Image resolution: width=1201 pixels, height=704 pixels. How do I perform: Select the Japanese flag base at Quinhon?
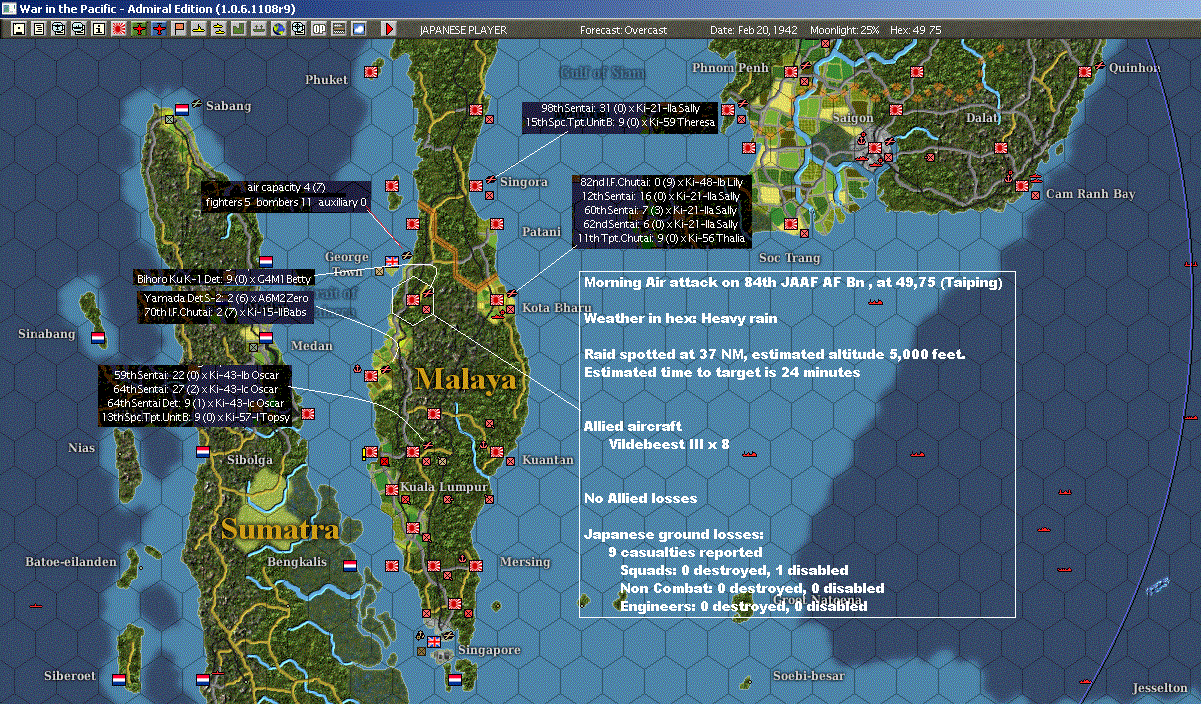(x=1087, y=71)
